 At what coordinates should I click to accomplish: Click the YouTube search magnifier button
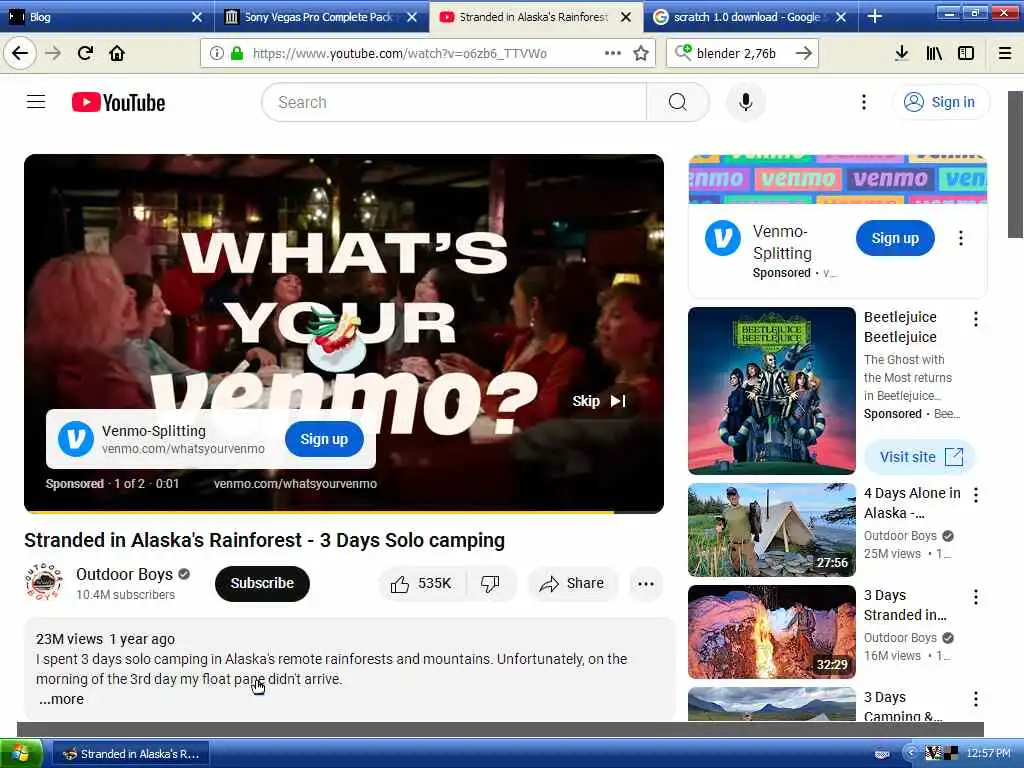678,102
